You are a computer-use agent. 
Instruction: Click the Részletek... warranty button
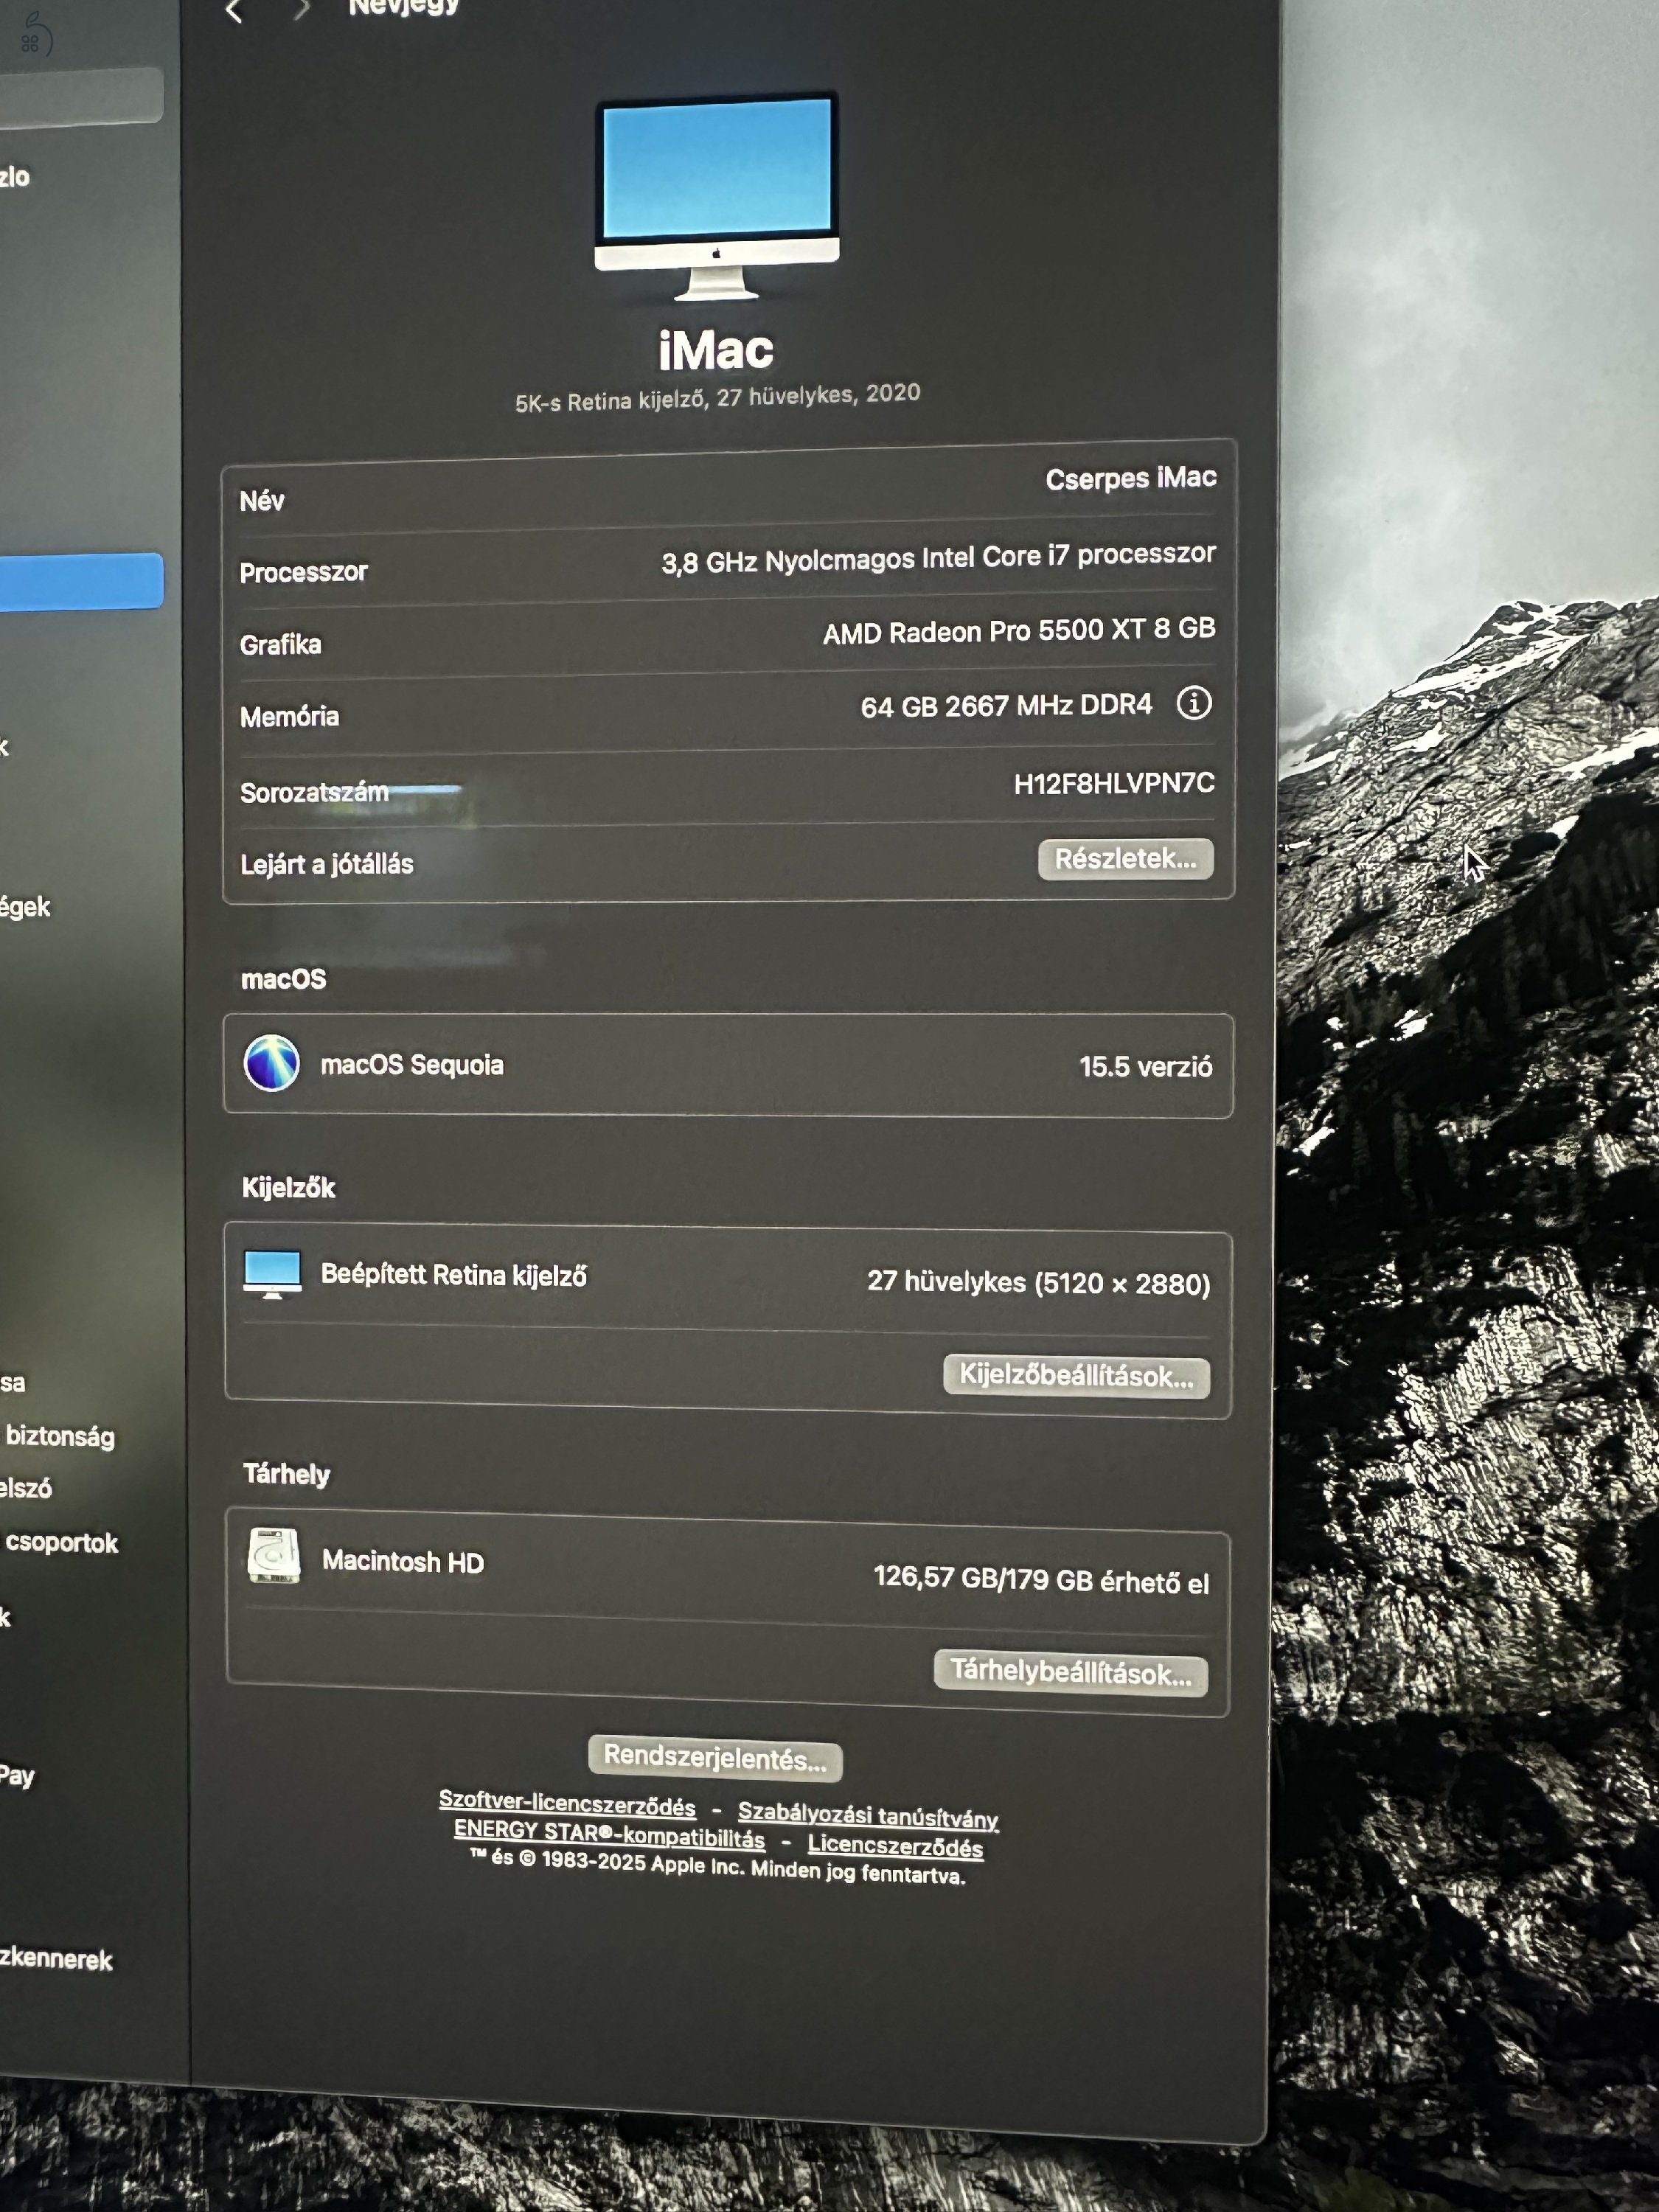pos(1125,859)
